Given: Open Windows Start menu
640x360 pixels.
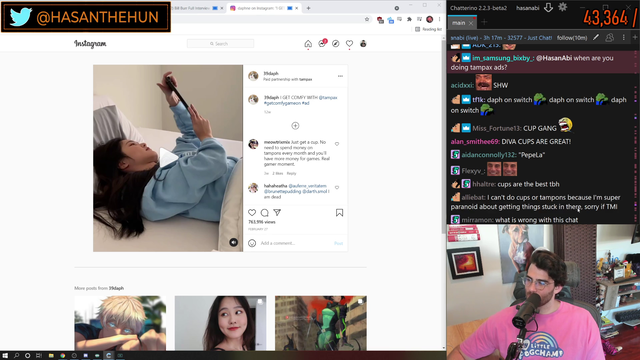Looking at the screenshot, I should (x=5, y=356).
